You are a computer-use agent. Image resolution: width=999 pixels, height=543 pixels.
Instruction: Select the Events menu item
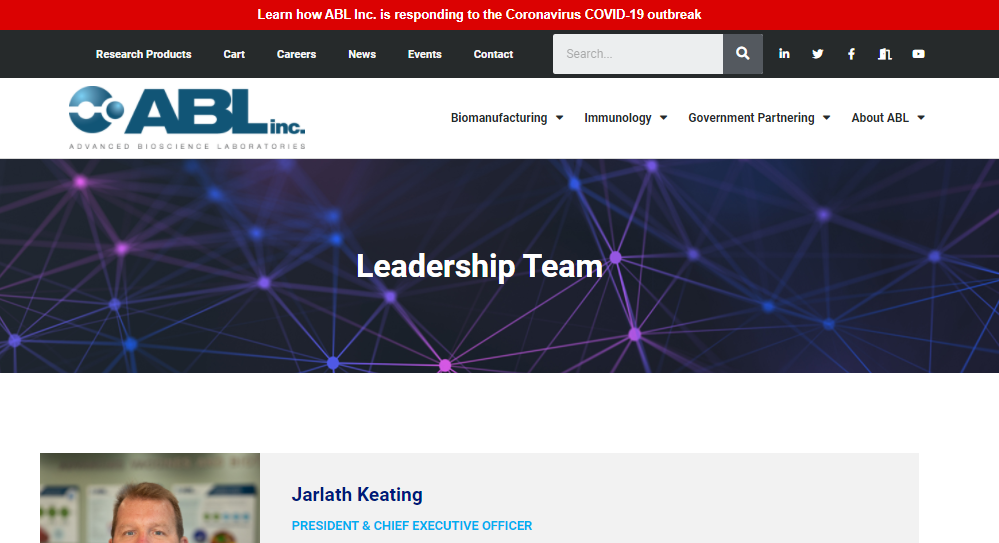424,54
